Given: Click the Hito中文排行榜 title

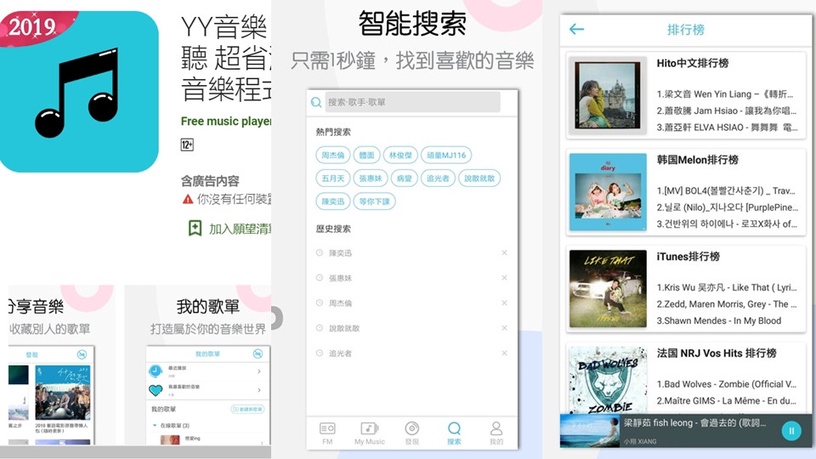Looking at the screenshot, I should tap(692, 63).
